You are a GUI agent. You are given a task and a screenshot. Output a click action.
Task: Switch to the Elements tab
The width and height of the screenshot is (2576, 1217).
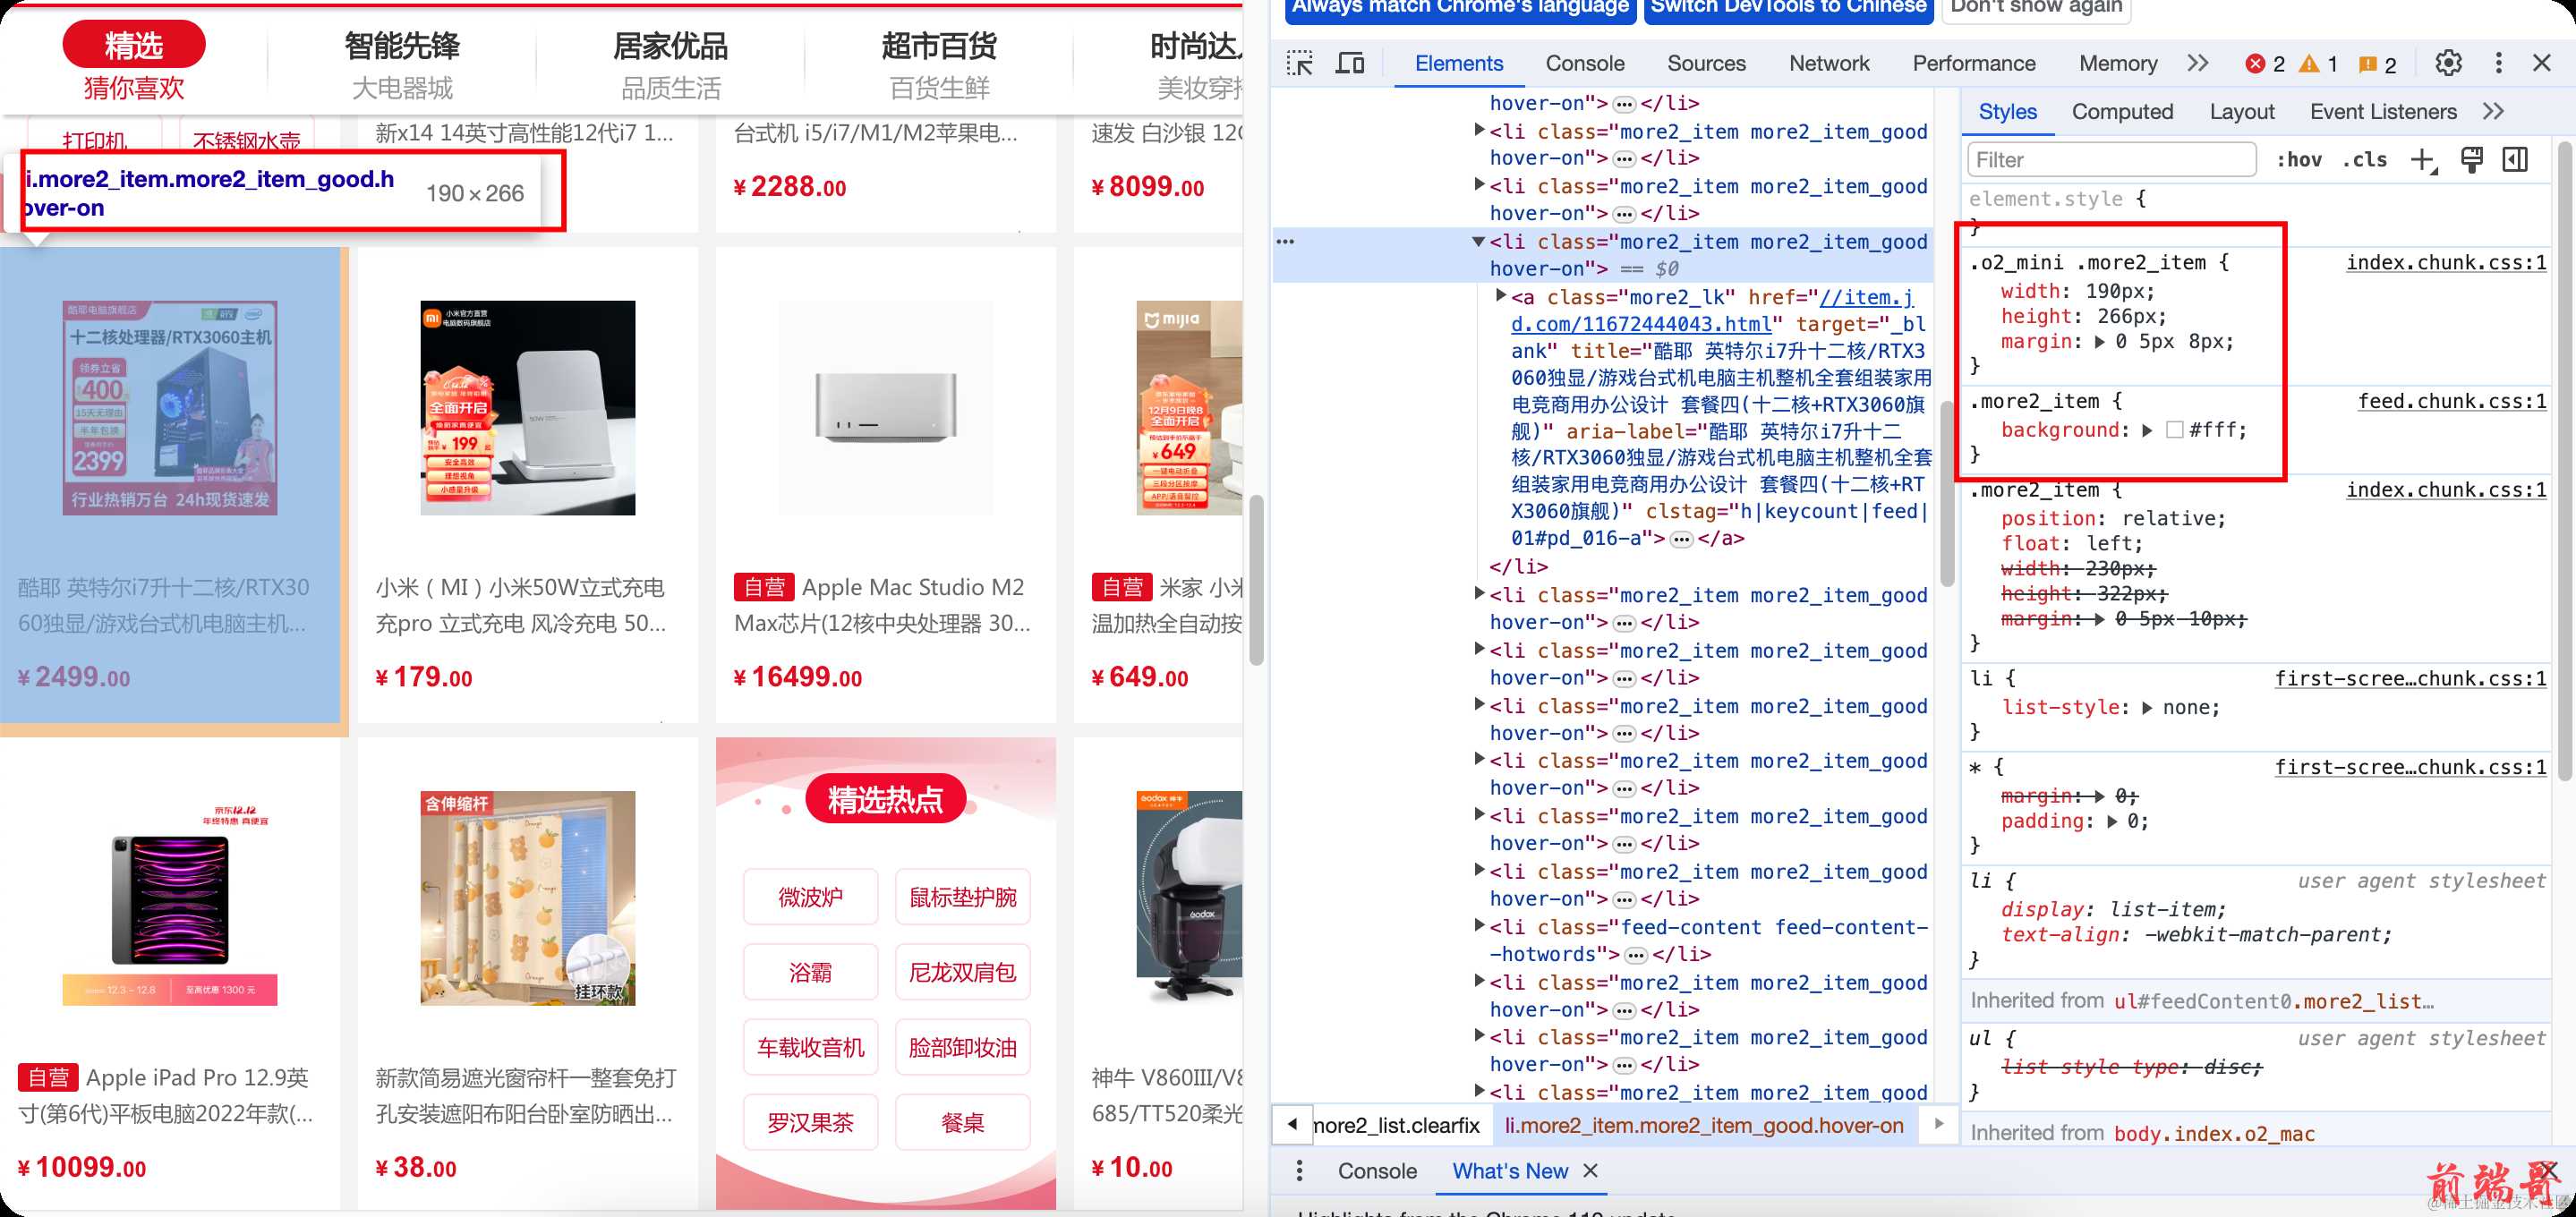[1458, 64]
